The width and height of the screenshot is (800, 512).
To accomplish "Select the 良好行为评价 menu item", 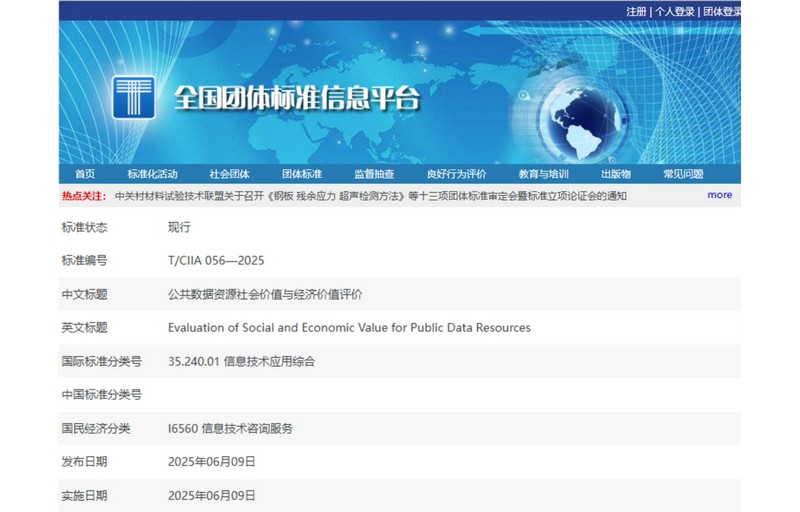I will click(x=456, y=174).
